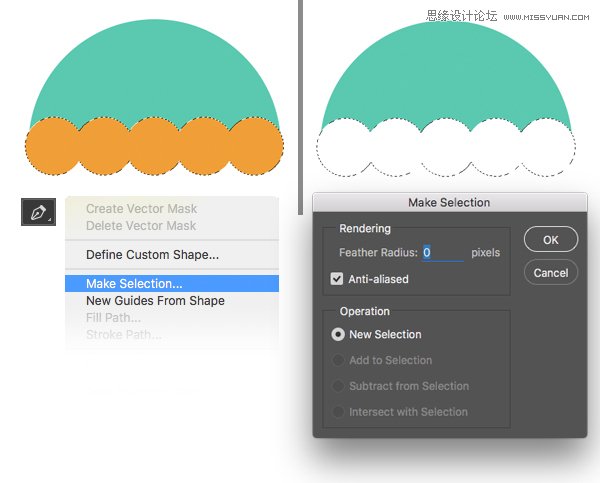Click the orange scalloped circles shape

(153, 147)
